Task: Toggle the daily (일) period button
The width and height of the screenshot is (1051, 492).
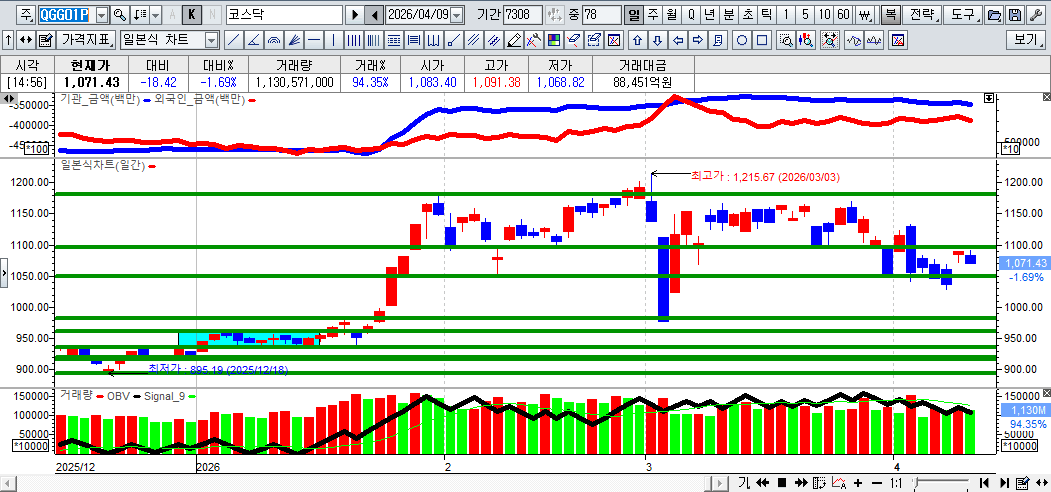Action: tap(633, 15)
